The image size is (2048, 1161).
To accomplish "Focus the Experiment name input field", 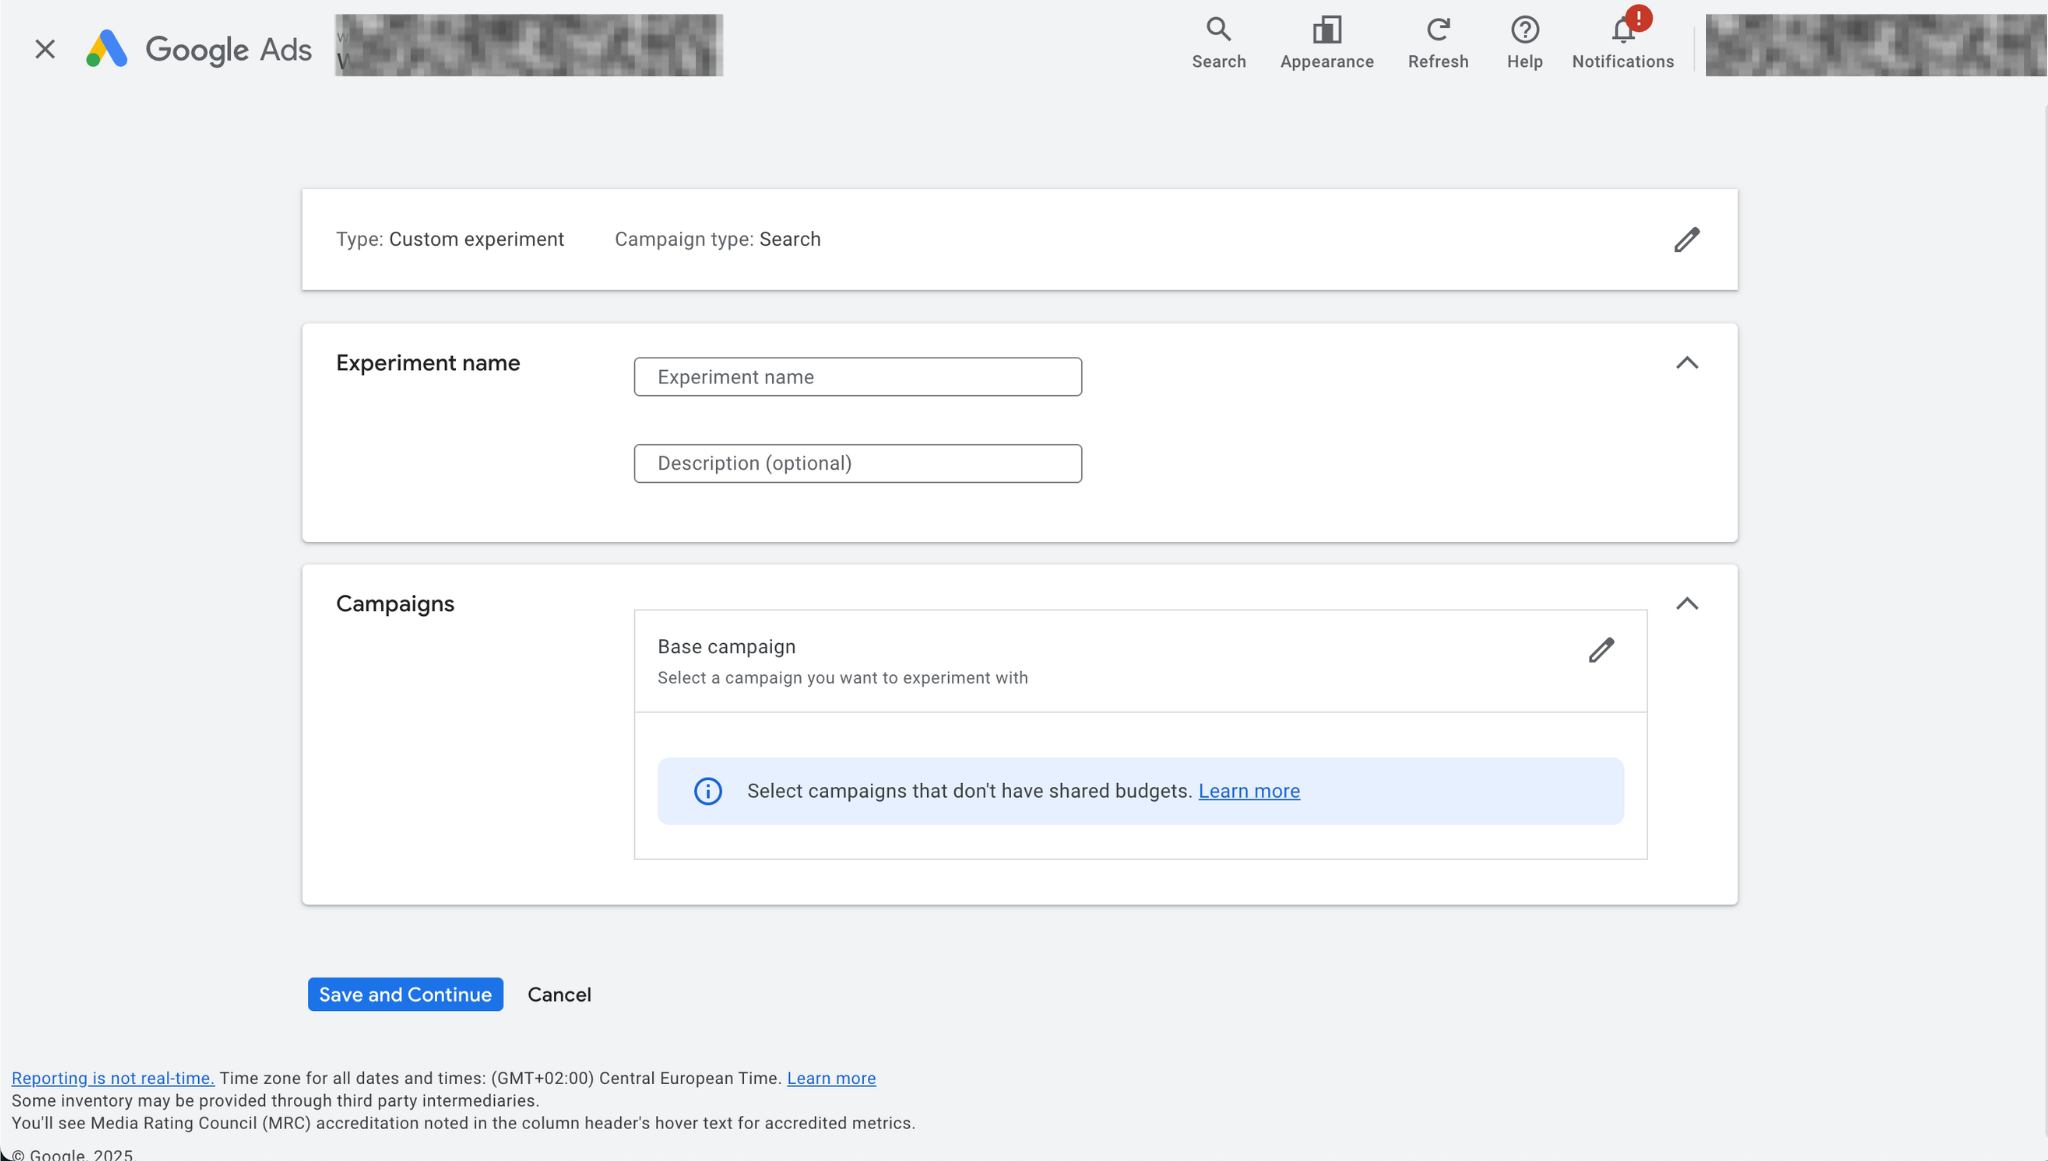I will coord(858,377).
